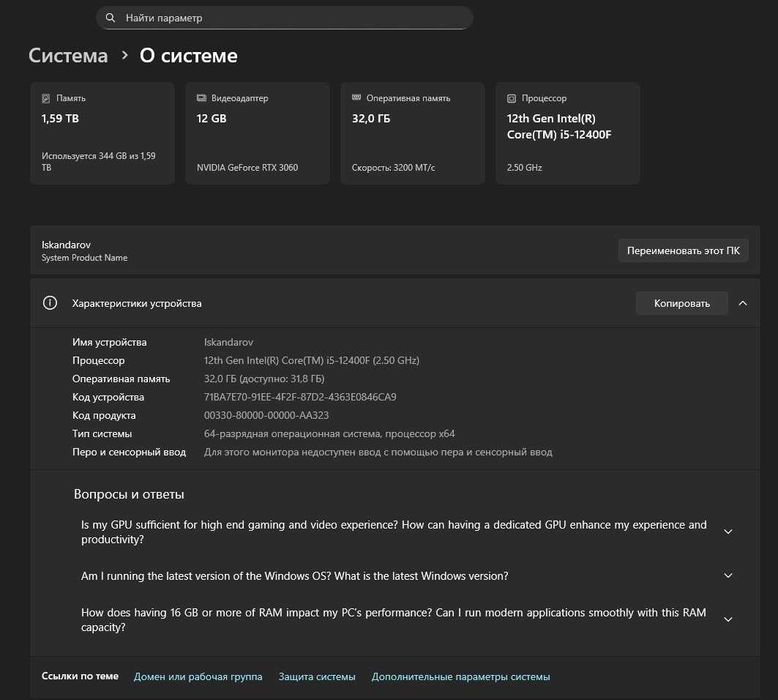Image resolution: width=778 pixels, height=700 pixels.
Task: Click the storage icon on "Память" card
Action: [x=46, y=98]
